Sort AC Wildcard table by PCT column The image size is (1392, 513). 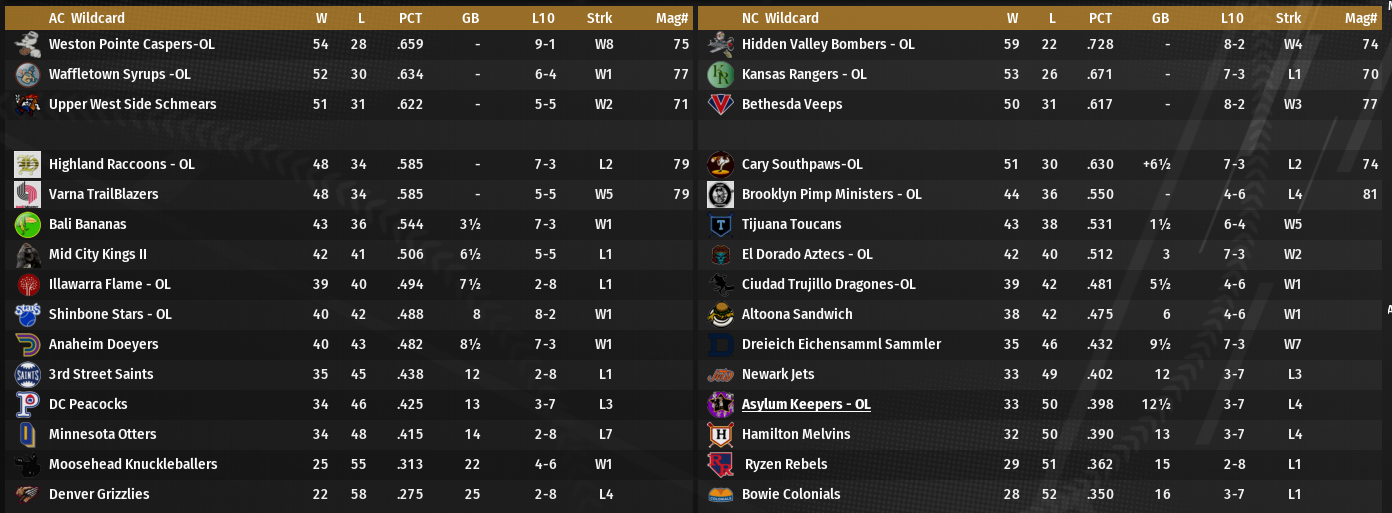[410, 18]
